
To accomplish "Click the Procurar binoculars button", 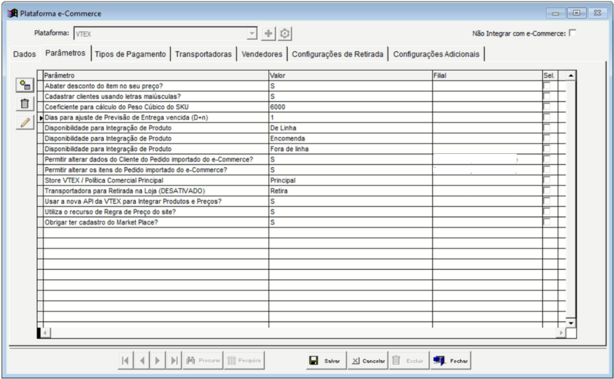I will [x=203, y=360].
